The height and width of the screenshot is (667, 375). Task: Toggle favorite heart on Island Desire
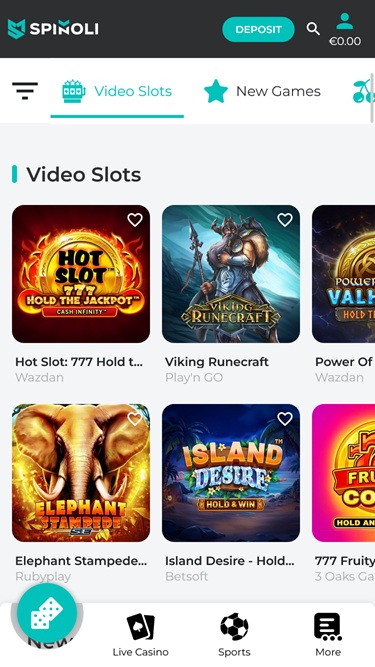click(x=285, y=419)
